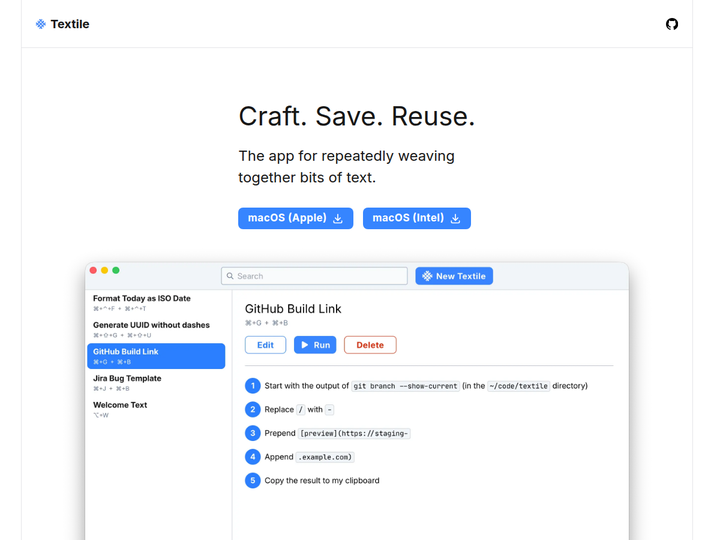Screen dimensions: 720x540
Task: Click the magnifier icon in Search
Action: (x=230, y=276)
